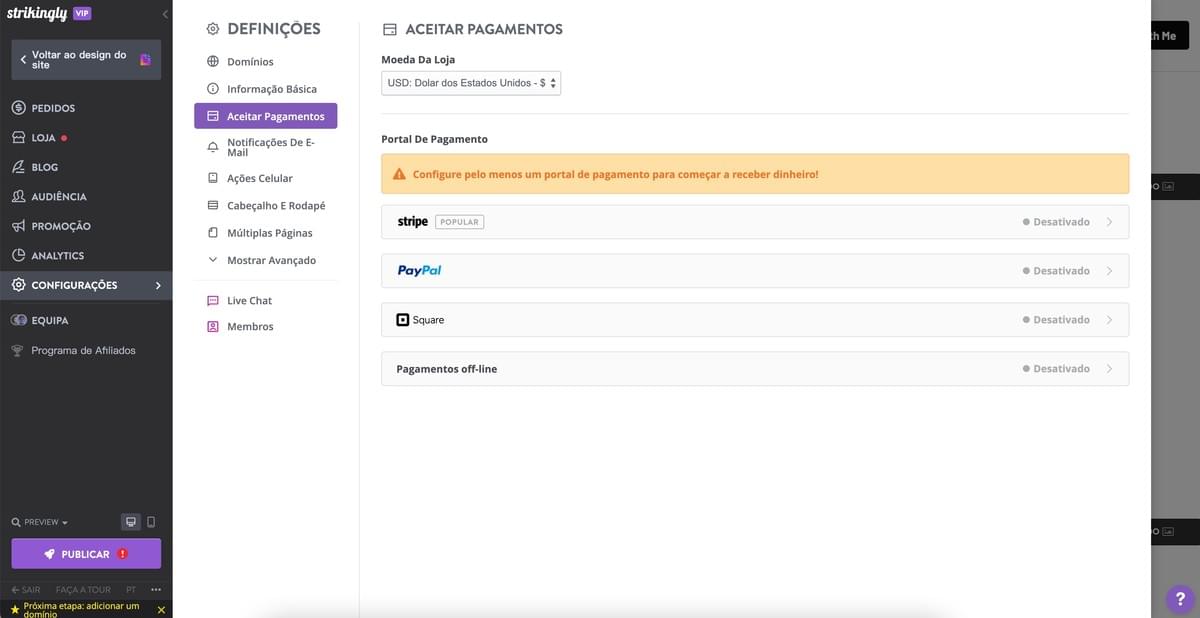Select the Pedidos icon in the sidebar
The width and height of the screenshot is (1200, 618).
click(18, 107)
